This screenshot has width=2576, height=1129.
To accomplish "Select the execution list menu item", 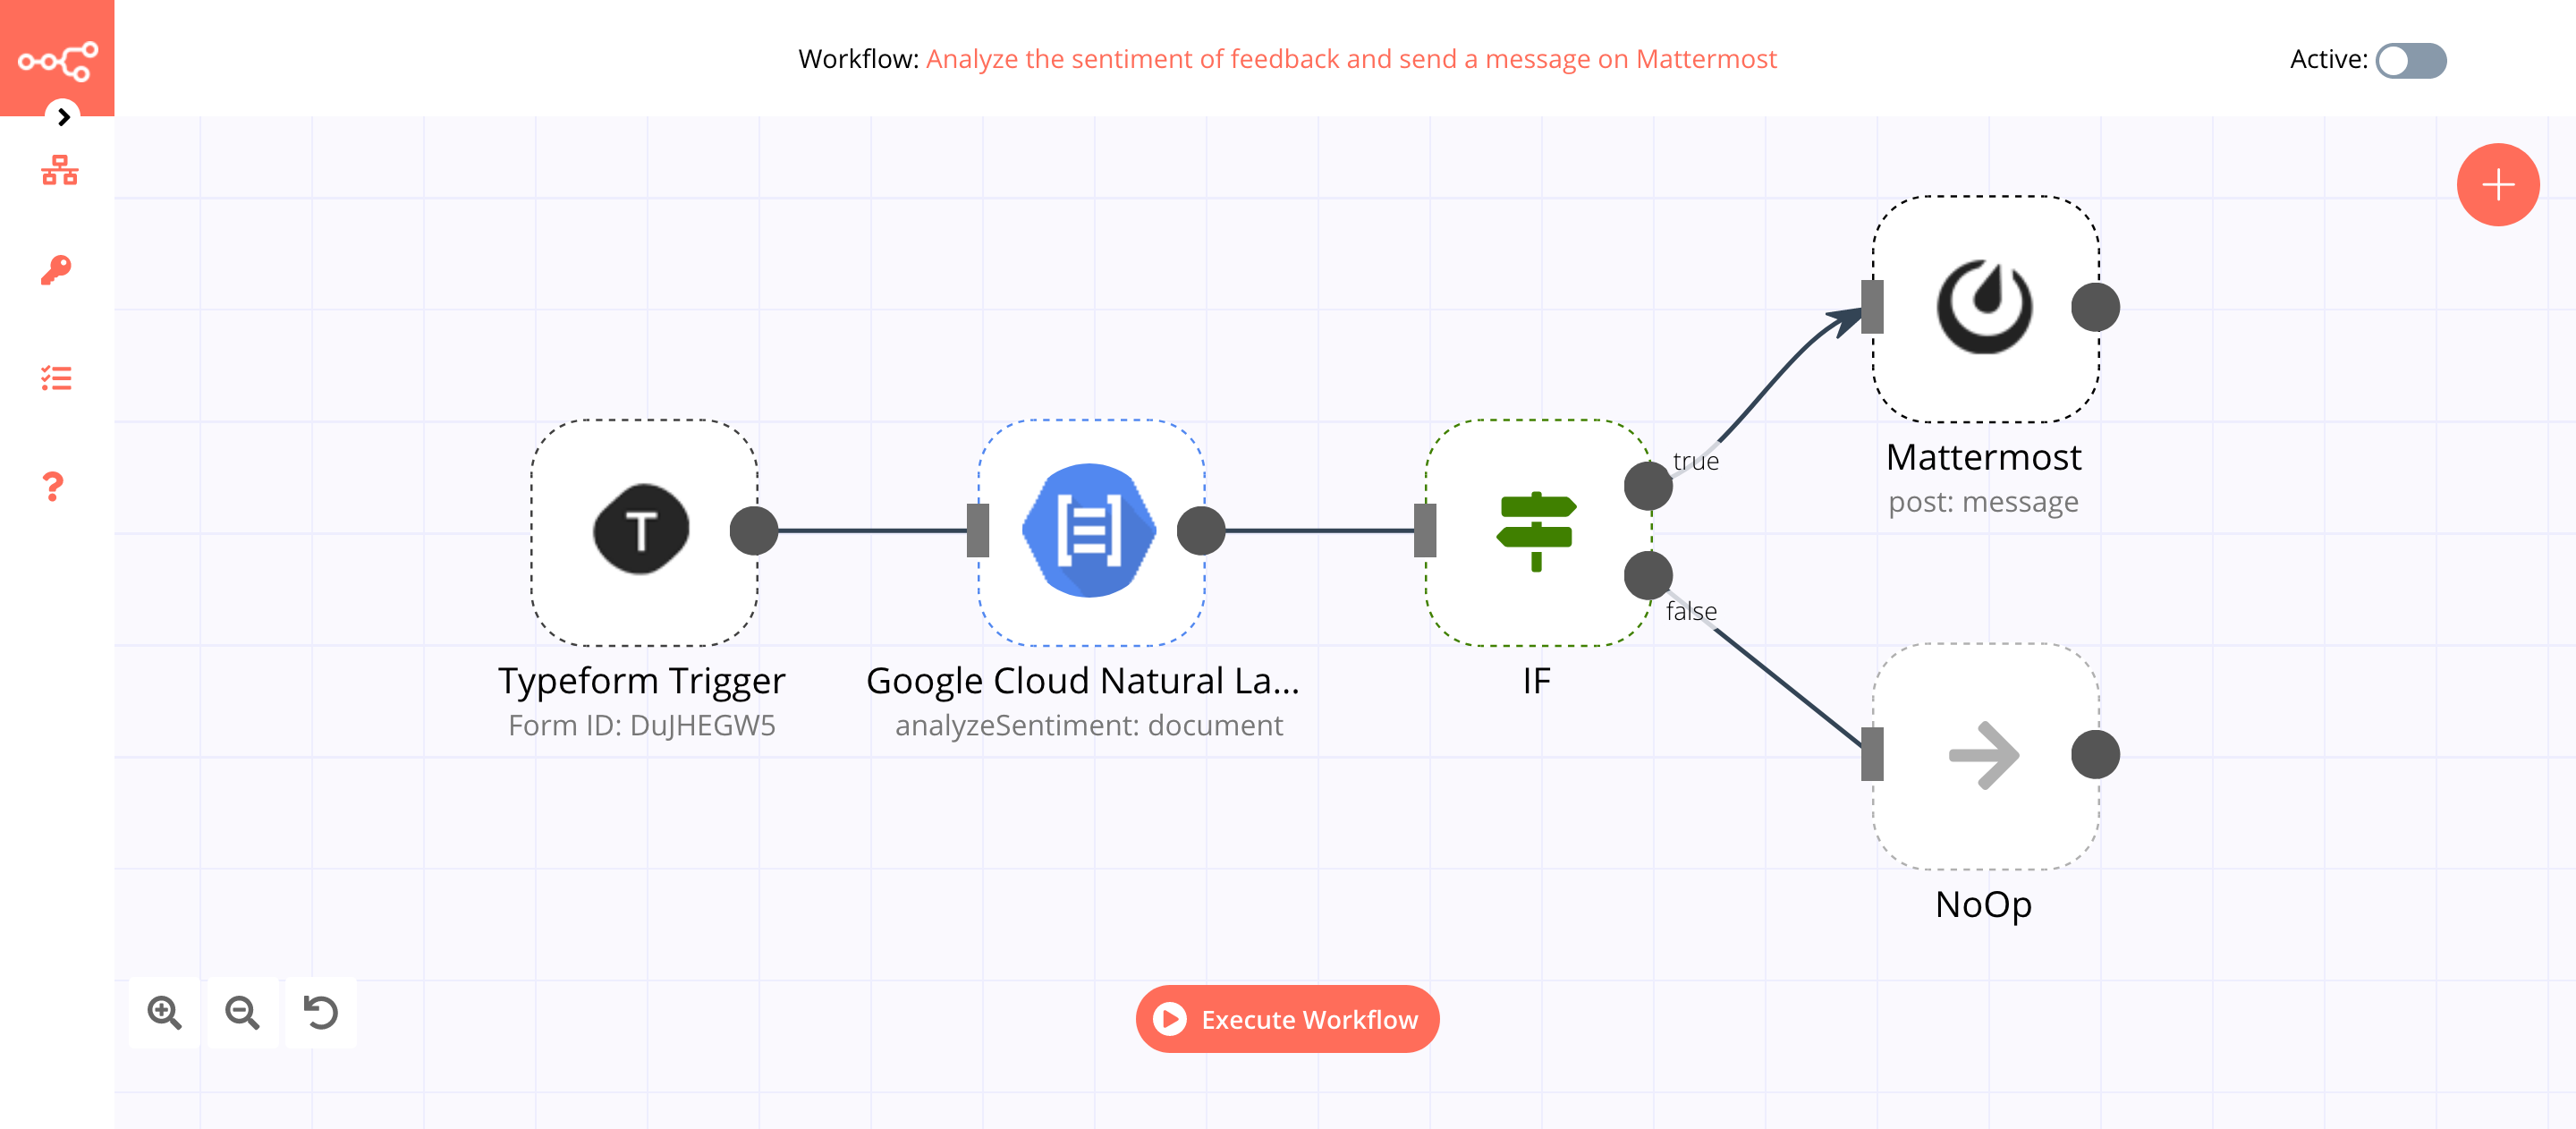I will (x=57, y=379).
